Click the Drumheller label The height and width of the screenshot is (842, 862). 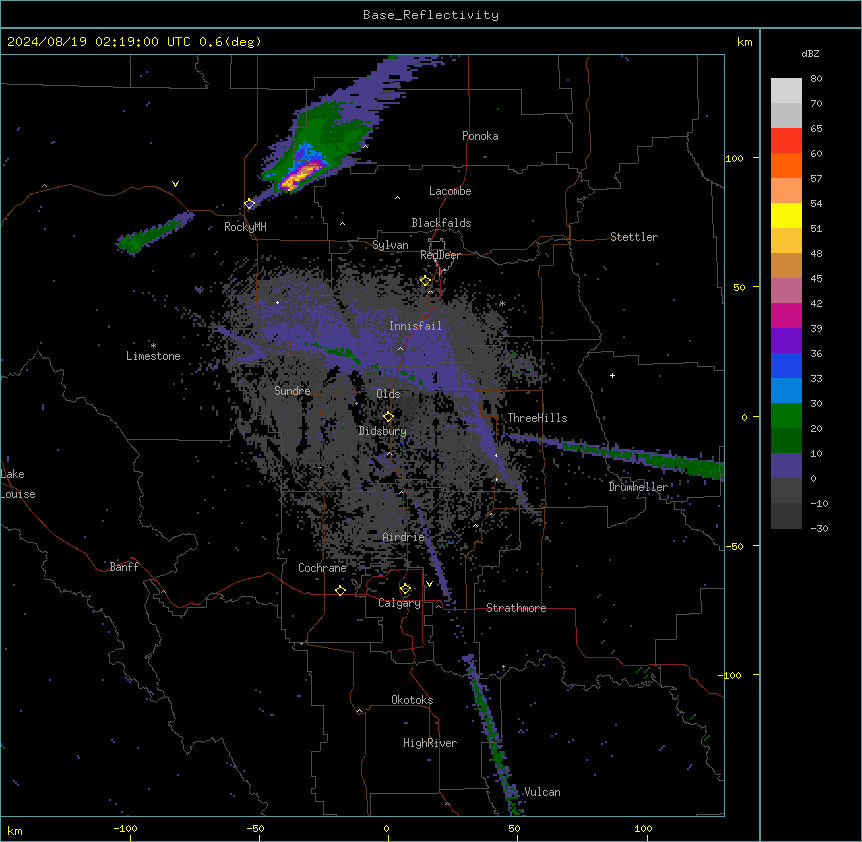point(638,487)
